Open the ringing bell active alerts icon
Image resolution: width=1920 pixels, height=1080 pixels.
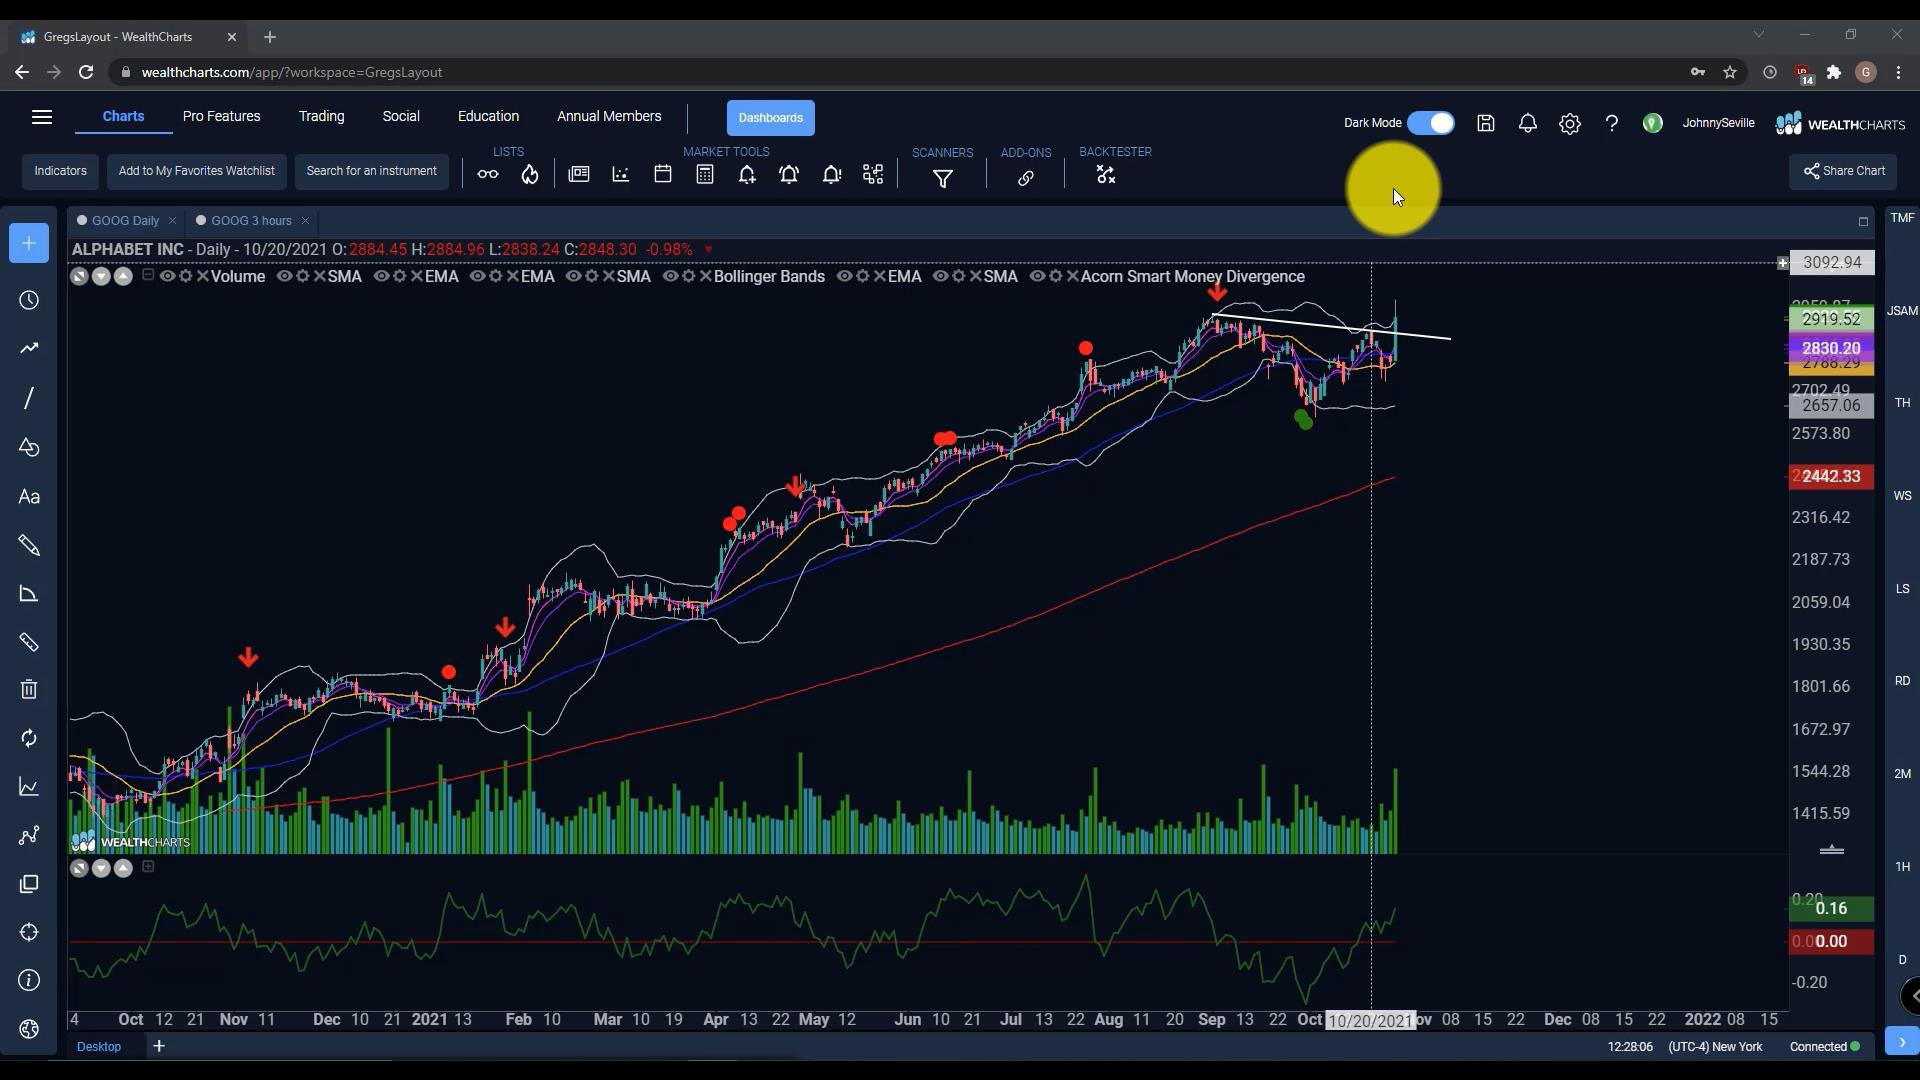click(789, 175)
